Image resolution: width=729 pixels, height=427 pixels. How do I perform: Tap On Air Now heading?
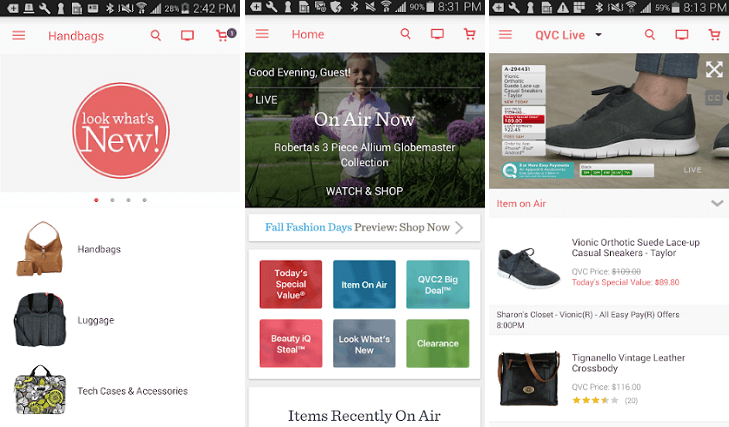click(x=364, y=120)
